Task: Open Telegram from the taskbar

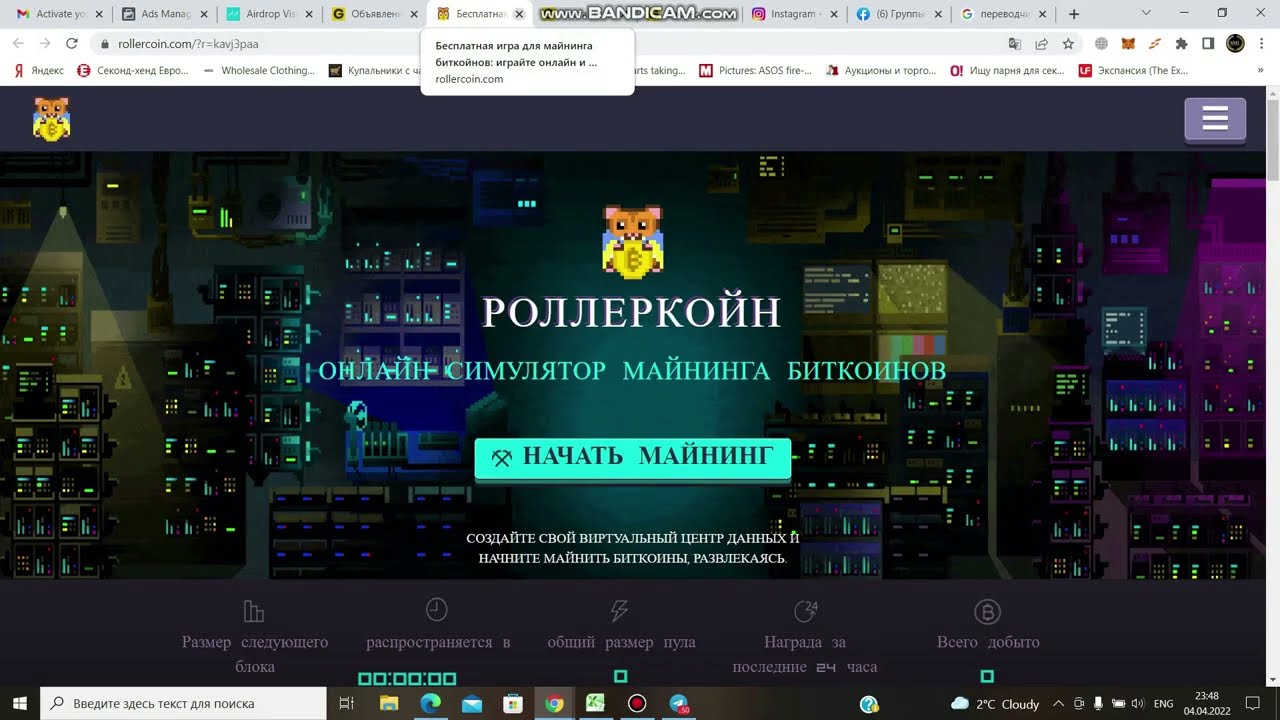Action: click(x=679, y=703)
